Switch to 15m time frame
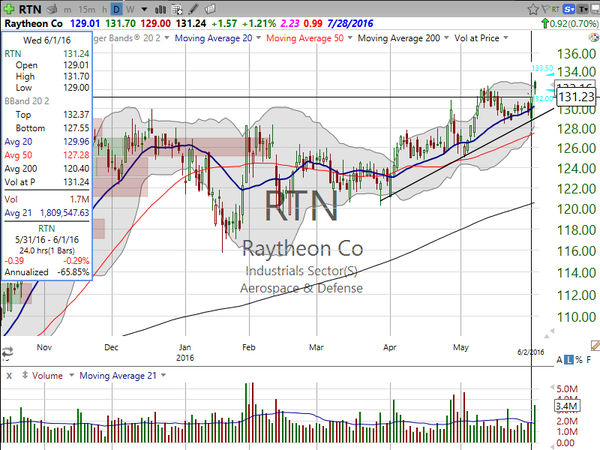The width and height of the screenshot is (600, 450). click(86, 10)
